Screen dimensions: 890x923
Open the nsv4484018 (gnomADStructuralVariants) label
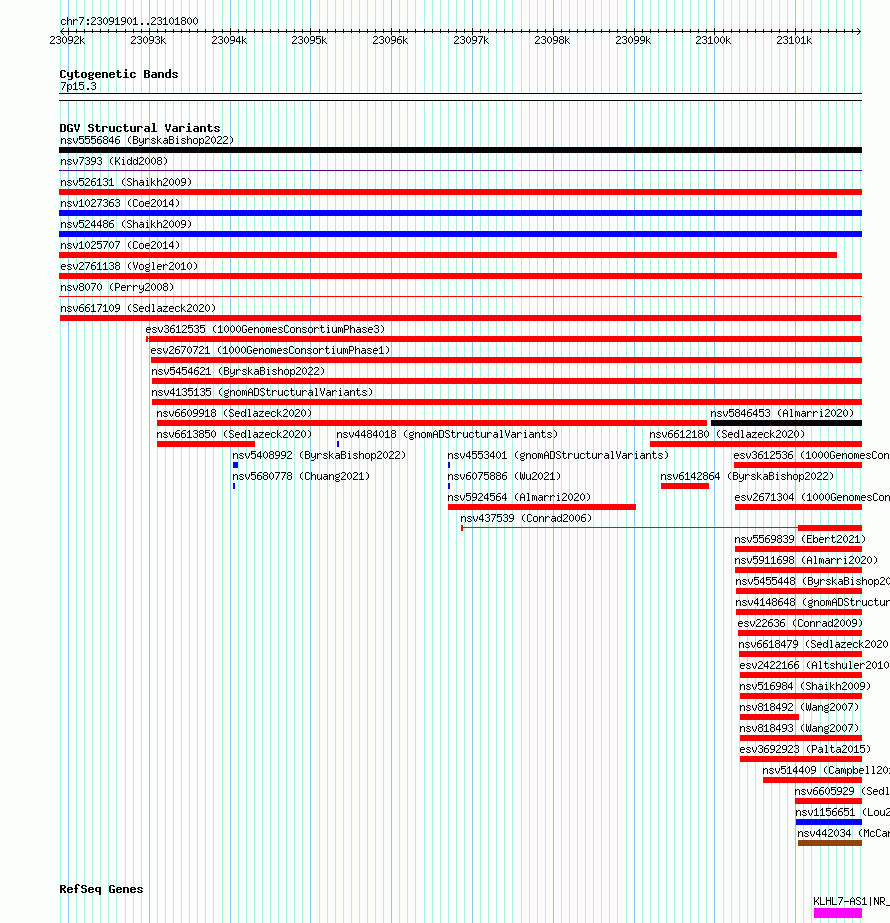coord(447,434)
